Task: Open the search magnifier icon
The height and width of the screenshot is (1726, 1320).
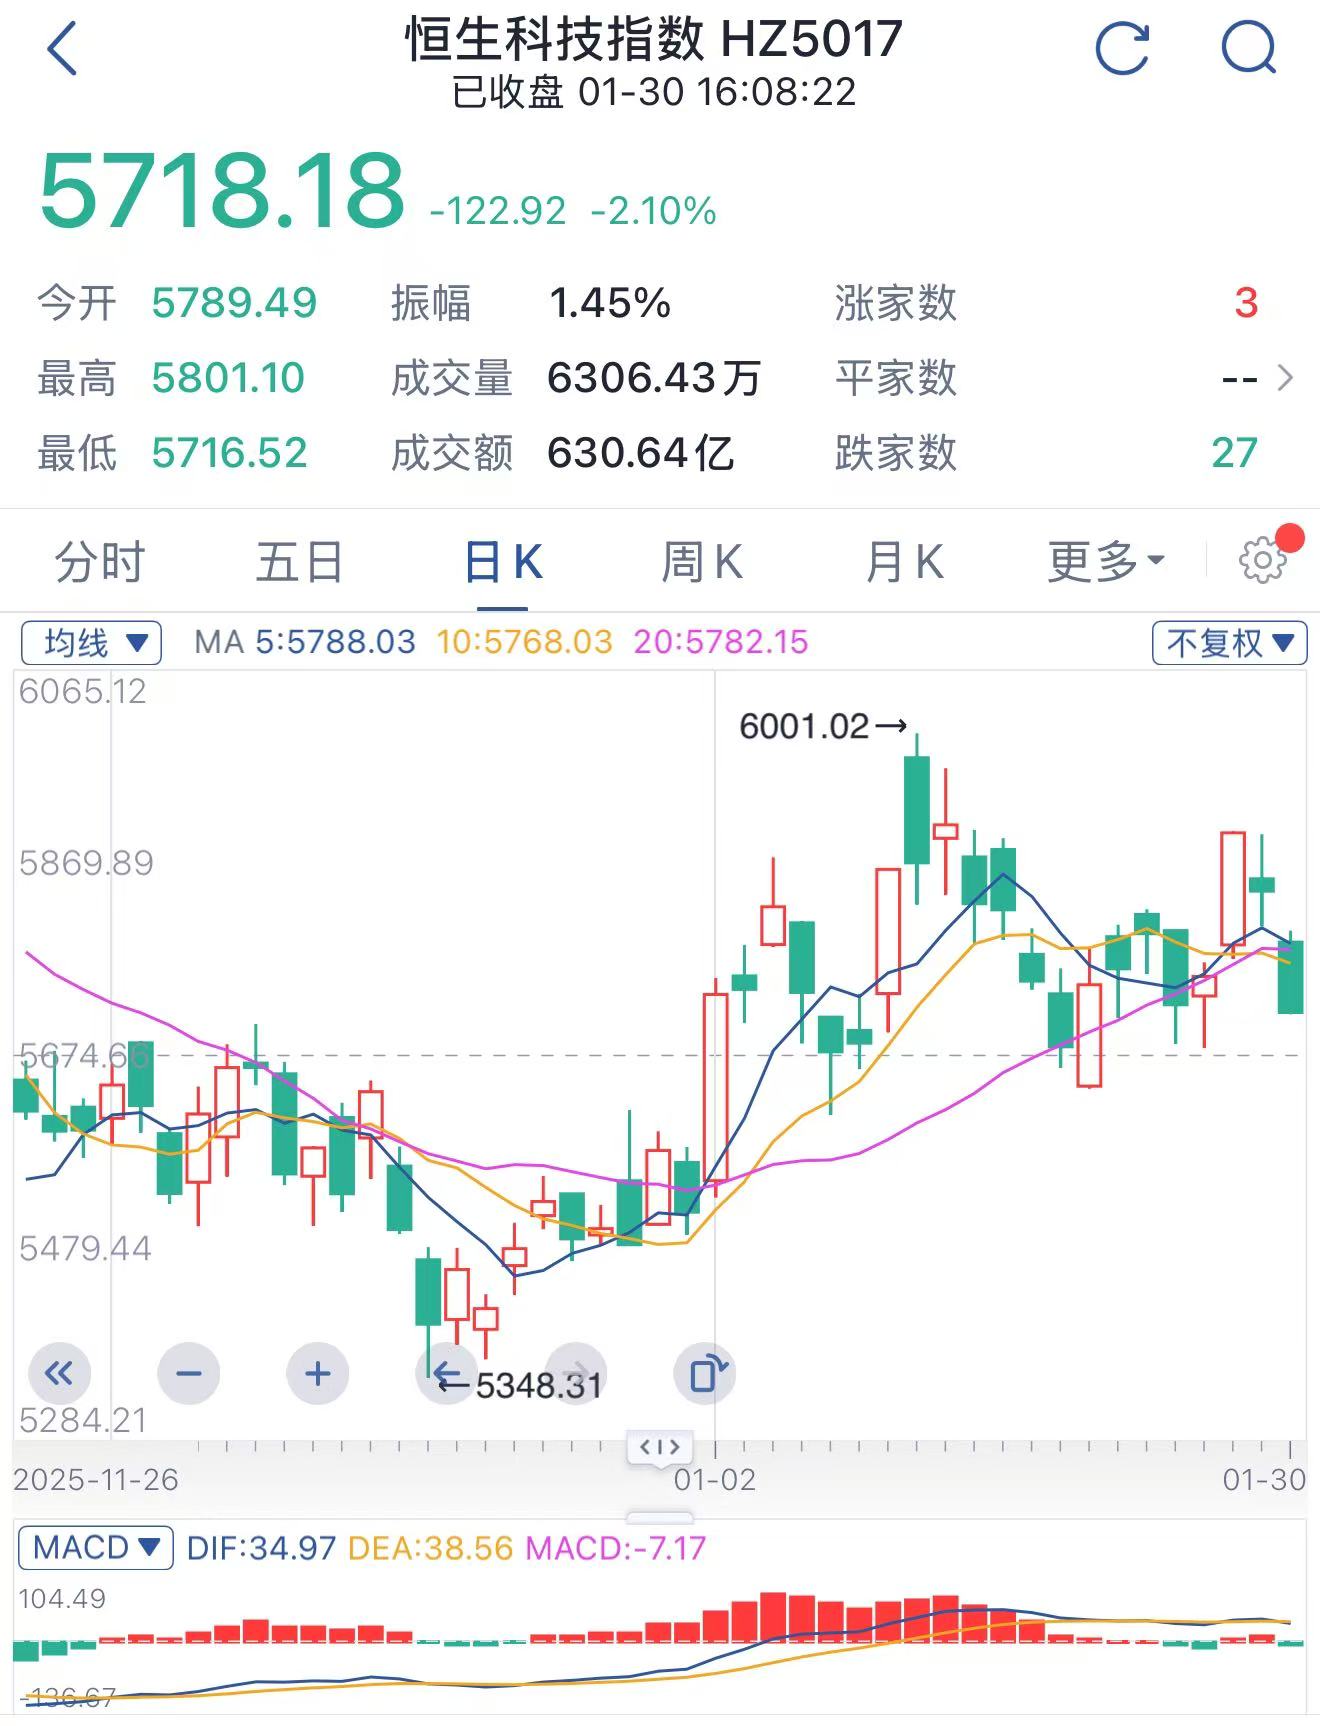Action: (x=1250, y=48)
